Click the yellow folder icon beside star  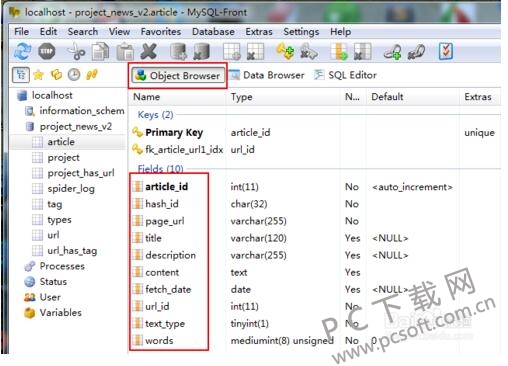pos(56,75)
